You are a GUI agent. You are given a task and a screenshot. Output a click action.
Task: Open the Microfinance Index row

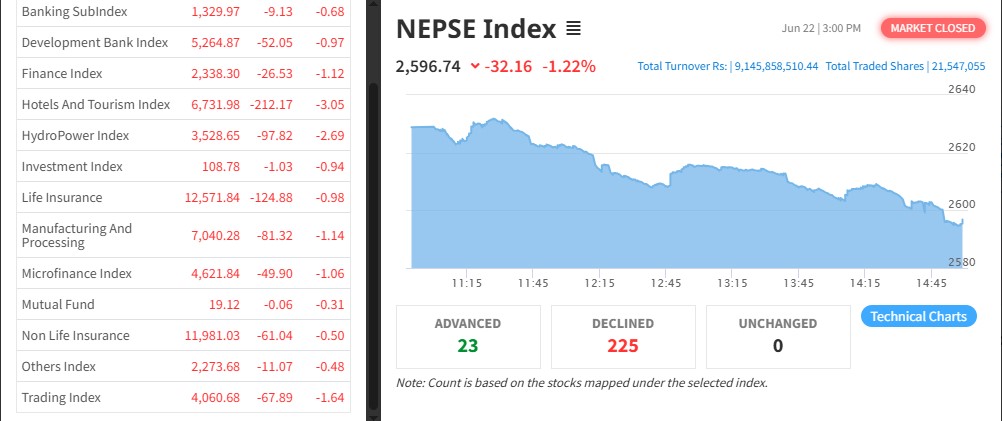tap(77, 273)
